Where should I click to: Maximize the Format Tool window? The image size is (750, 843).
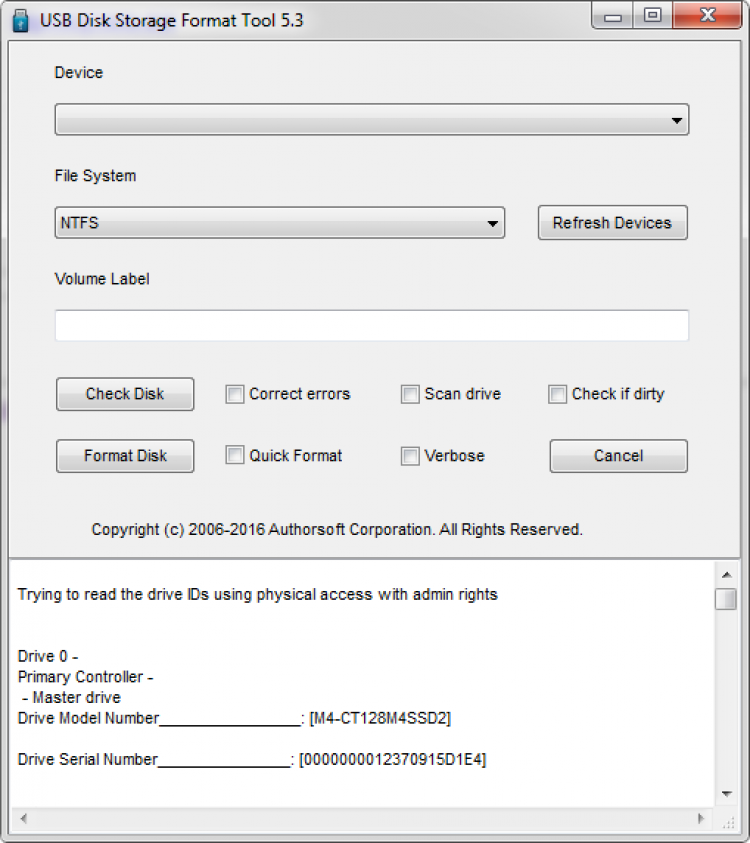(653, 16)
